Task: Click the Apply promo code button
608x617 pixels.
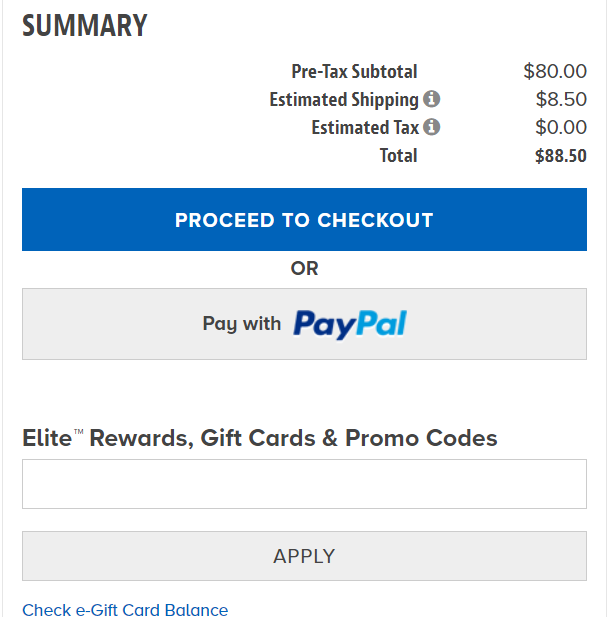Action: [304, 556]
